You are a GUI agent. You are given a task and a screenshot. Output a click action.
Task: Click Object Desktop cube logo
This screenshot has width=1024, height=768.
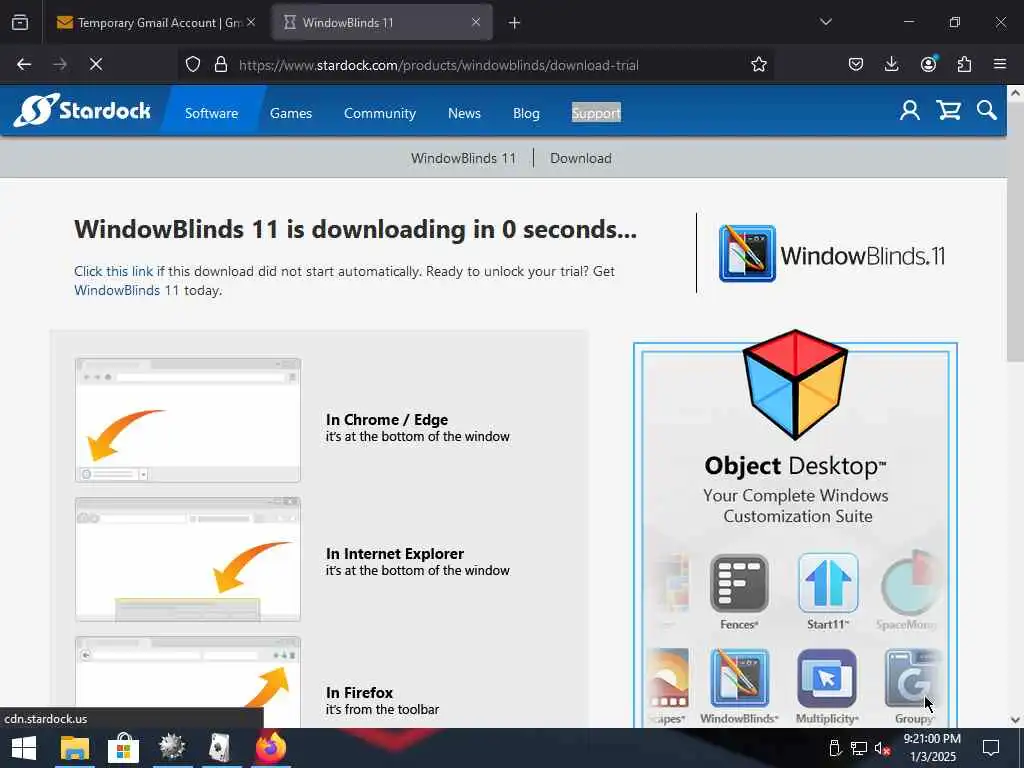[795, 384]
